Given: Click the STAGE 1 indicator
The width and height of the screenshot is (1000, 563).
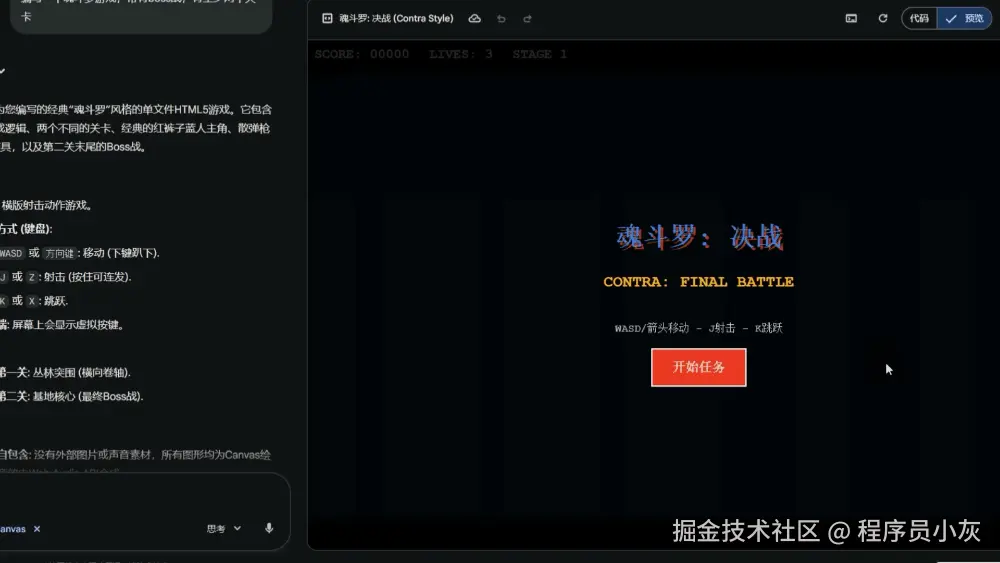Looking at the screenshot, I should 540,54.
